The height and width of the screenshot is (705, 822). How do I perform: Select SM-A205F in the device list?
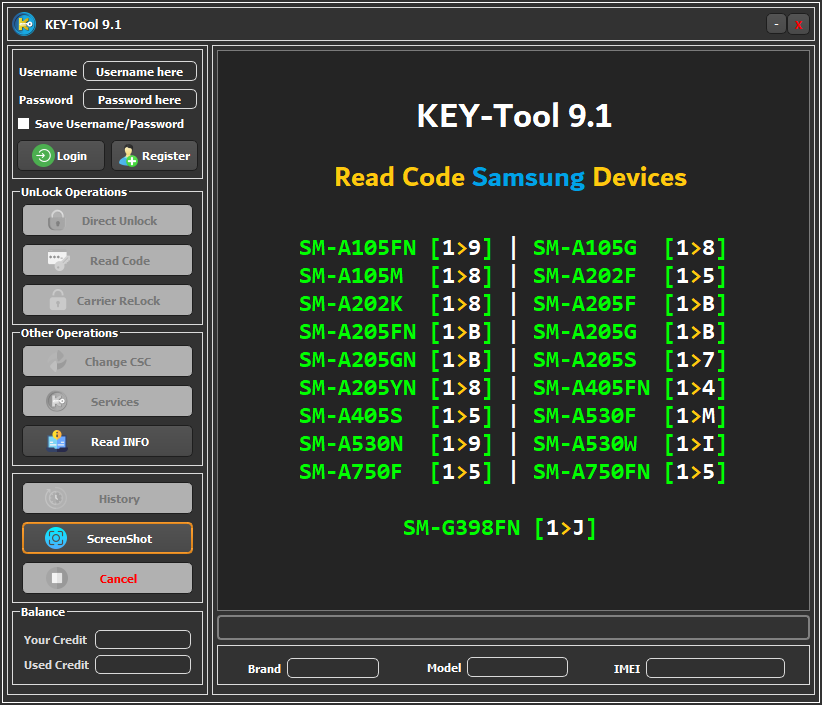point(585,304)
